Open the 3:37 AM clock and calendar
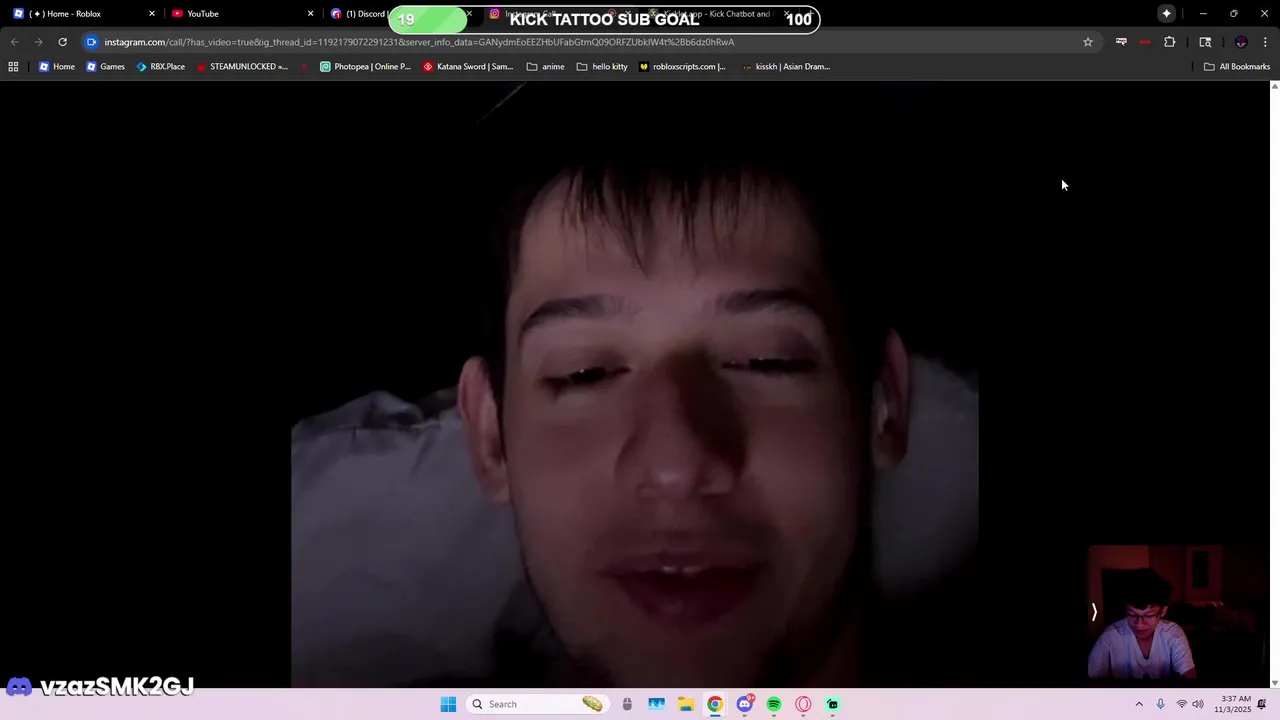1280x720 pixels. pos(1233,704)
